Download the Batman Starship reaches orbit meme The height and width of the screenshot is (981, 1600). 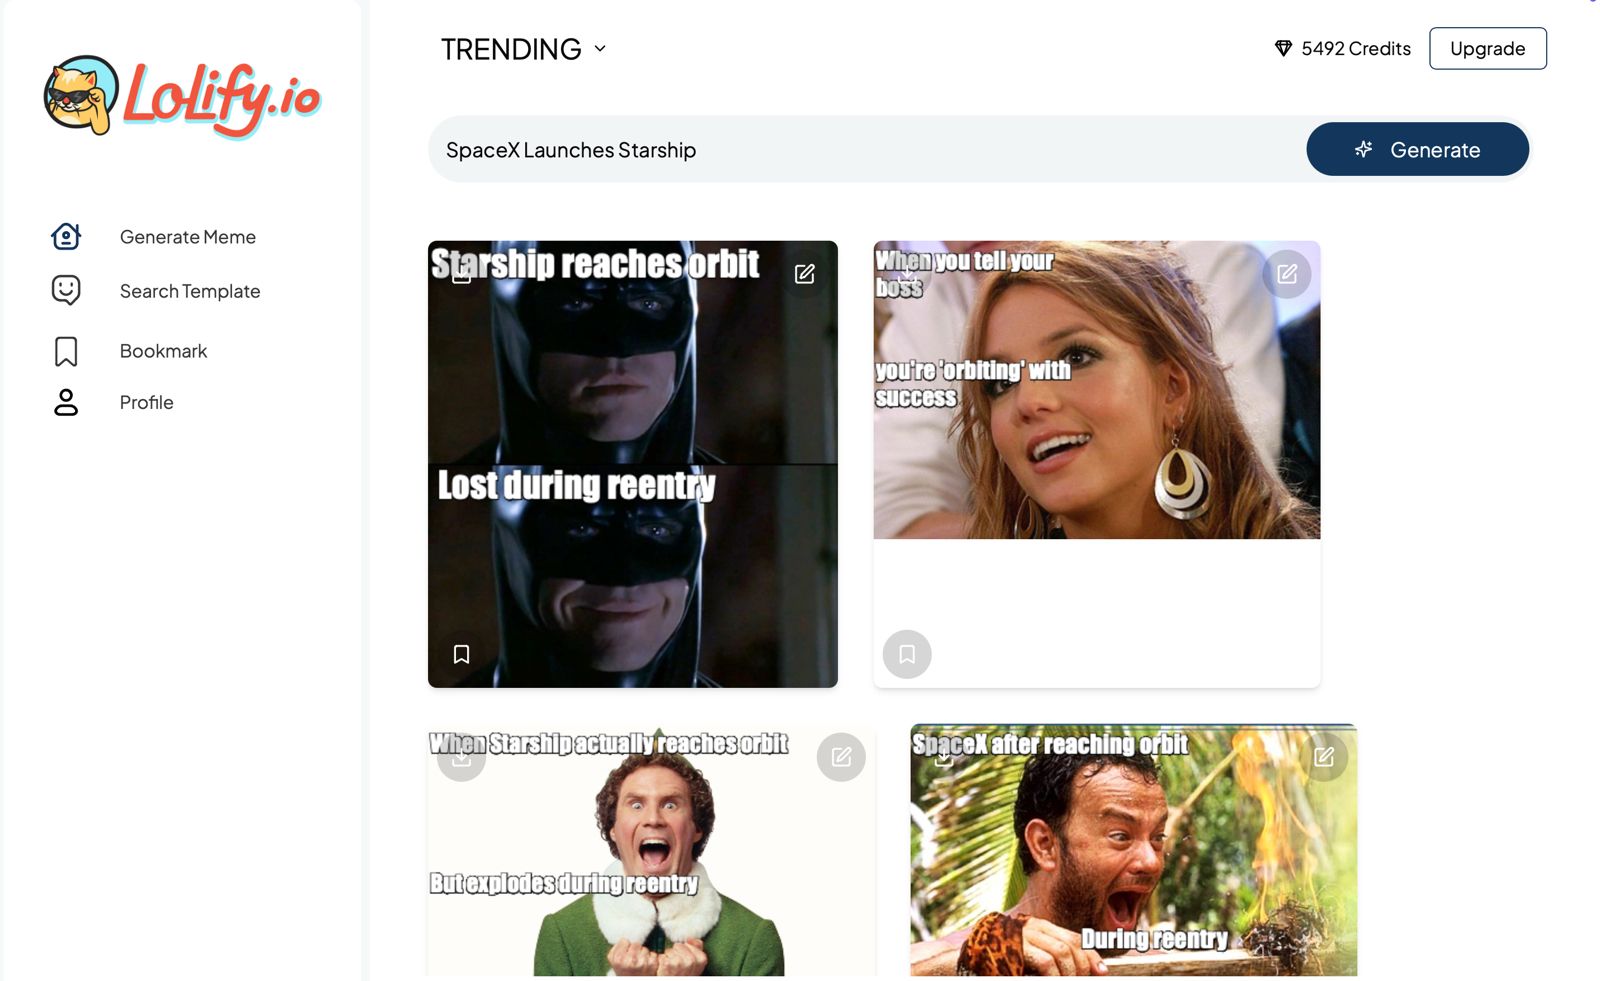click(x=461, y=274)
